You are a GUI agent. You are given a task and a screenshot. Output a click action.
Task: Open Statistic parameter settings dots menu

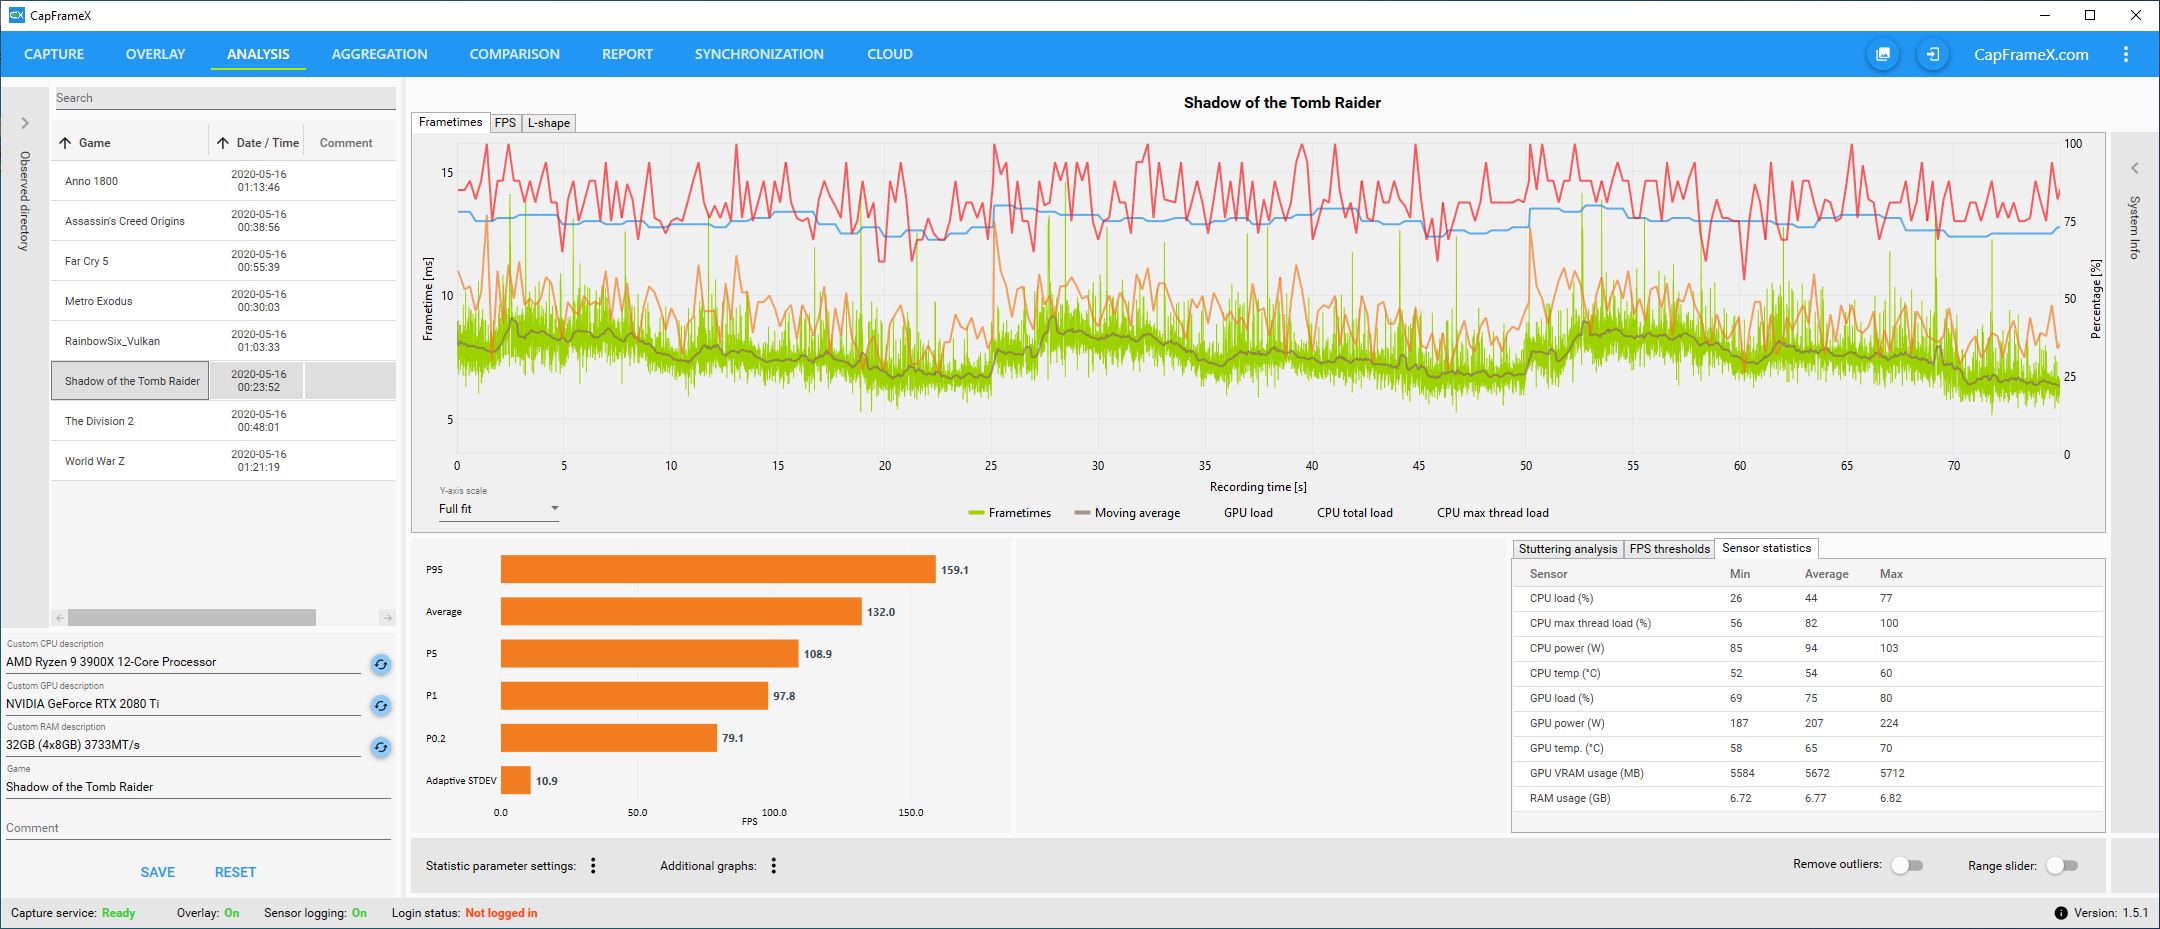593,866
